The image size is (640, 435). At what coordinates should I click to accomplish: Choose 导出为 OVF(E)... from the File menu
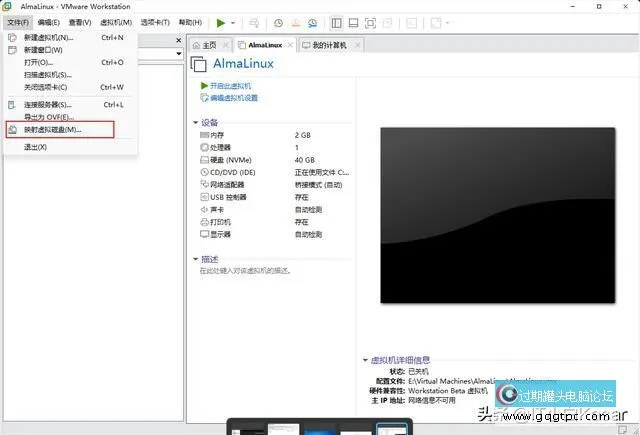pyautogui.click(x=70, y=117)
